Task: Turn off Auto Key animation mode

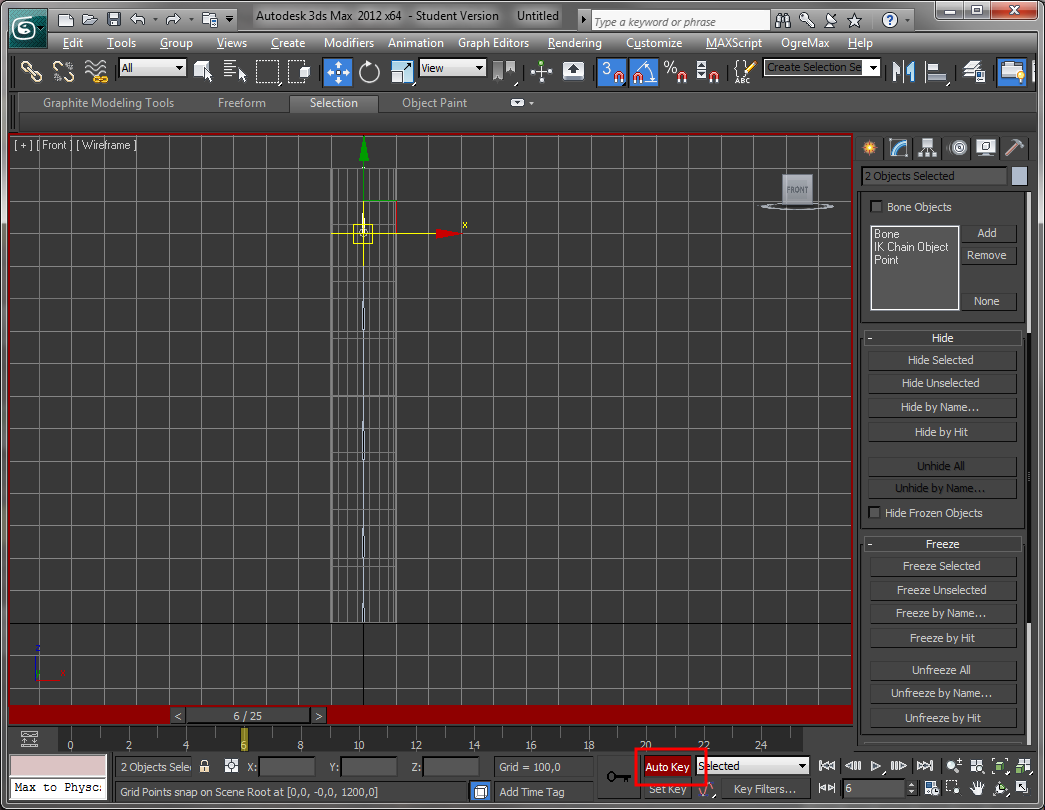Action: tap(666, 767)
